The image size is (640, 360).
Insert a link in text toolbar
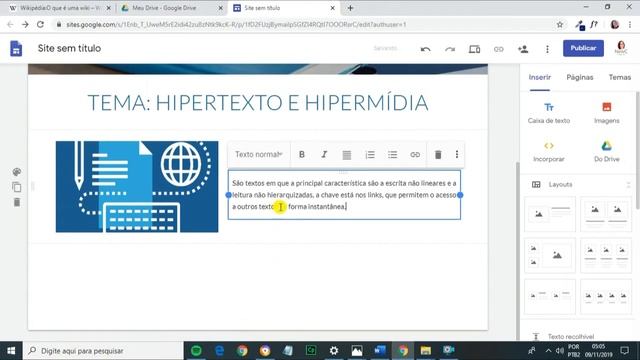tap(415, 155)
